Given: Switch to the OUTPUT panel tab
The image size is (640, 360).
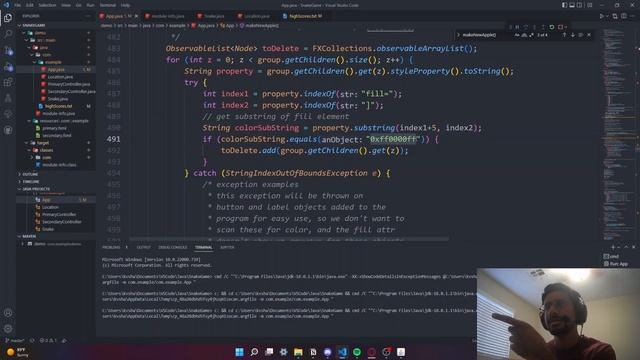Looking at the screenshot, I should tap(143, 247).
